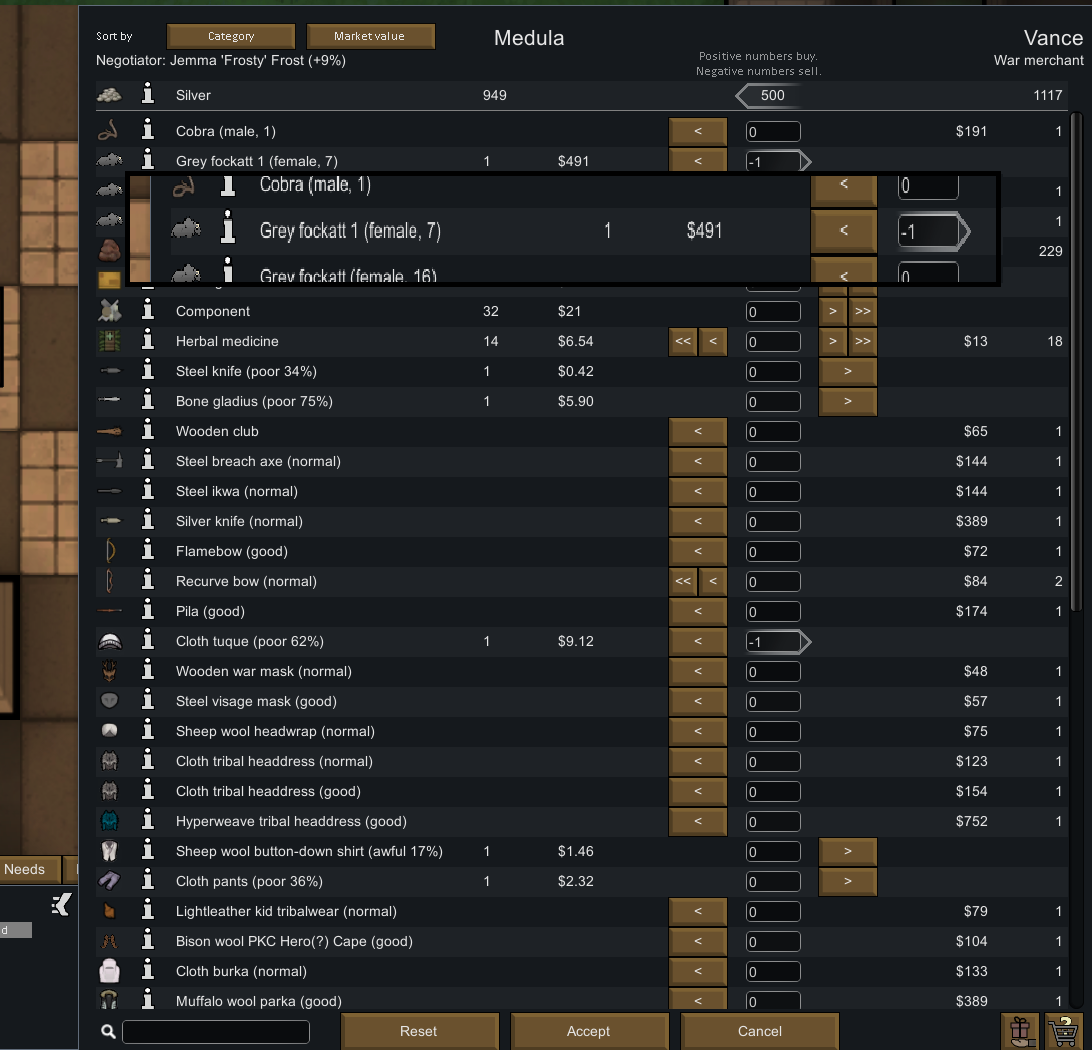Sell all Components with the >> button
1092x1050 pixels.
pyautogui.click(x=863, y=311)
